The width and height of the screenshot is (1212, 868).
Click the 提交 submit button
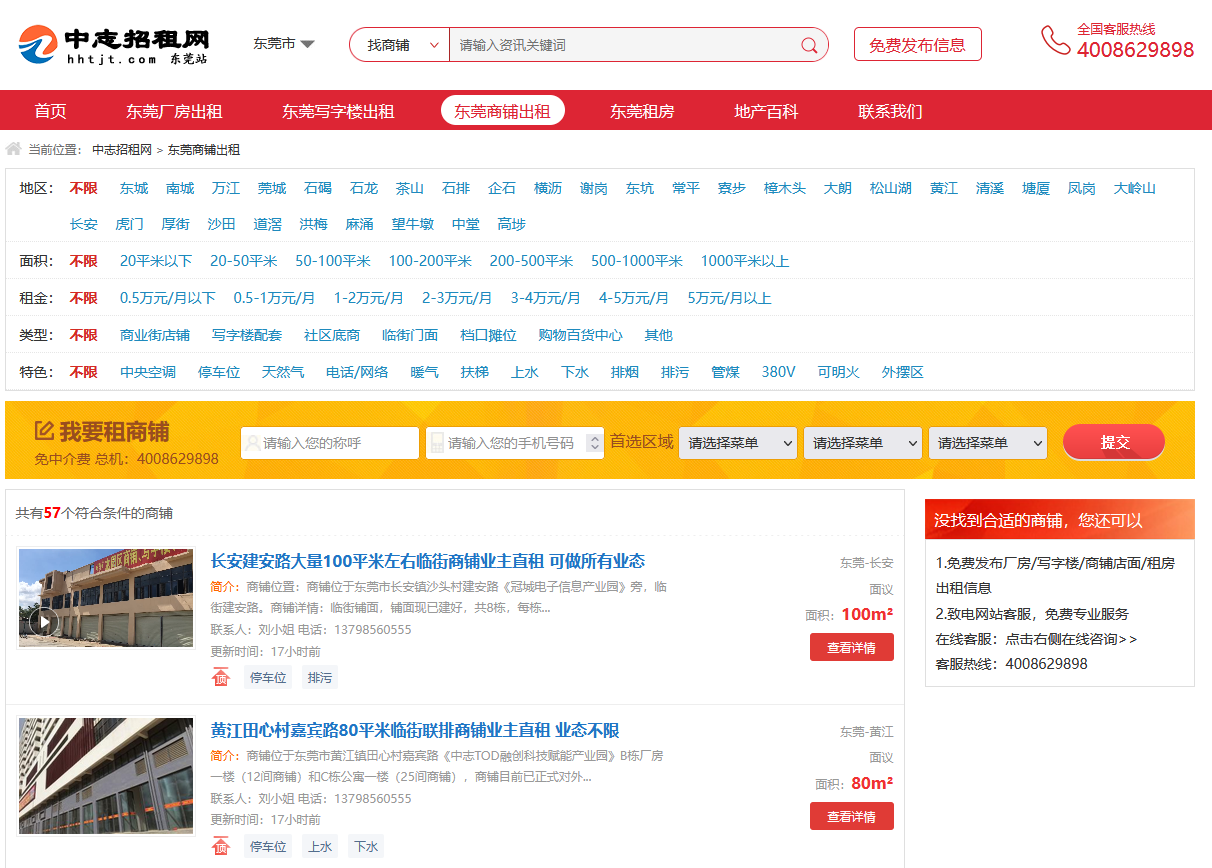(1113, 442)
